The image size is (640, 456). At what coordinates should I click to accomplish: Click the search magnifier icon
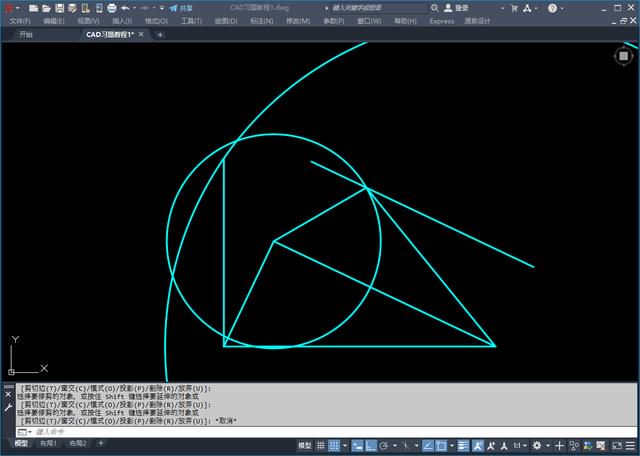pos(435,8)
